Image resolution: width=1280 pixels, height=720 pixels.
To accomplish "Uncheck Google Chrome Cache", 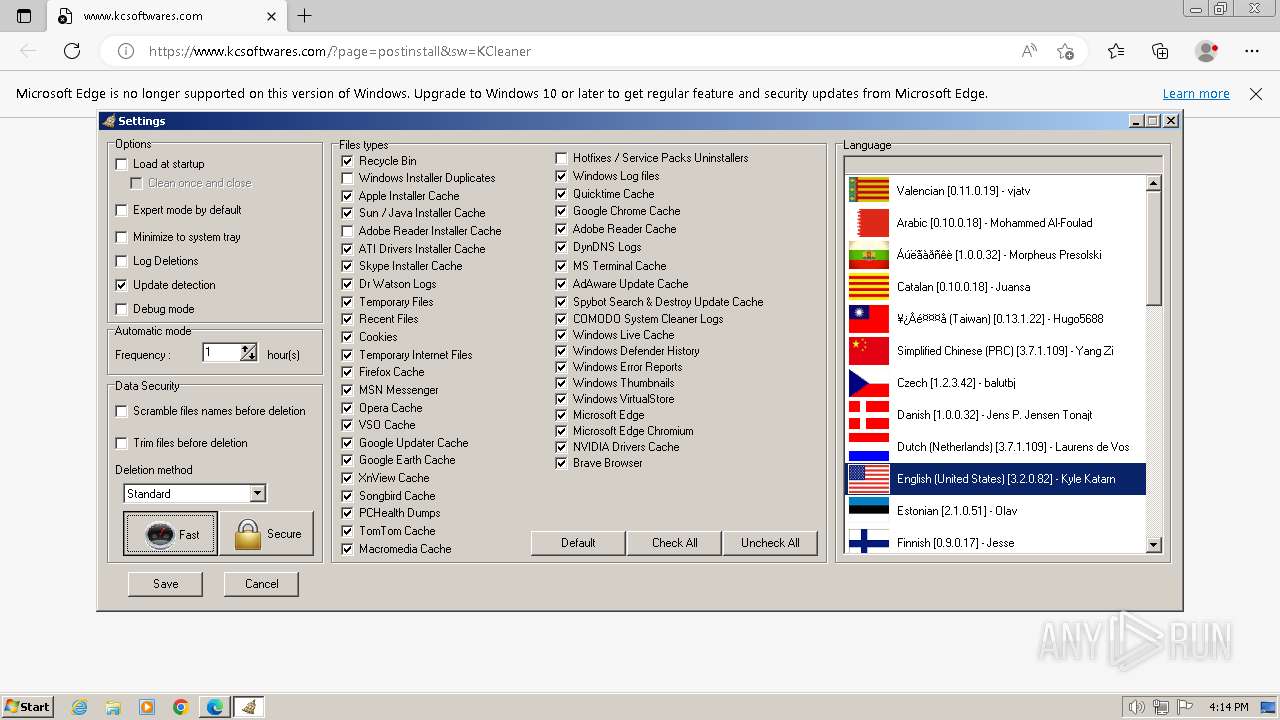I will tap(562, 211).
